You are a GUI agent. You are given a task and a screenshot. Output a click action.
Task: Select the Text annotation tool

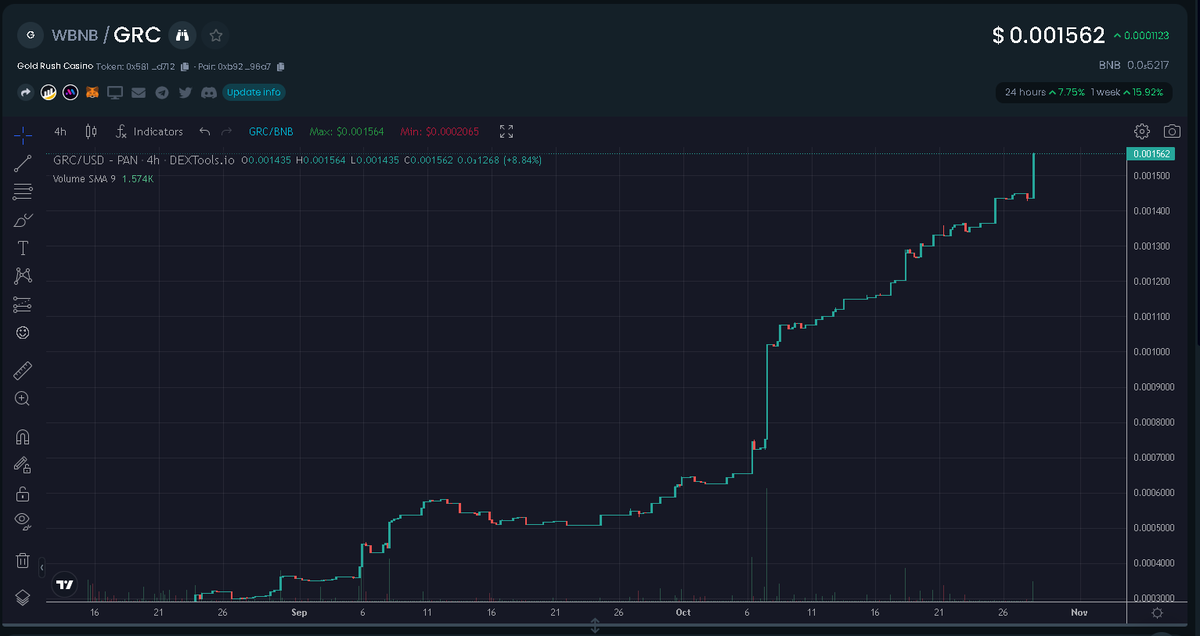click(22, 248)
